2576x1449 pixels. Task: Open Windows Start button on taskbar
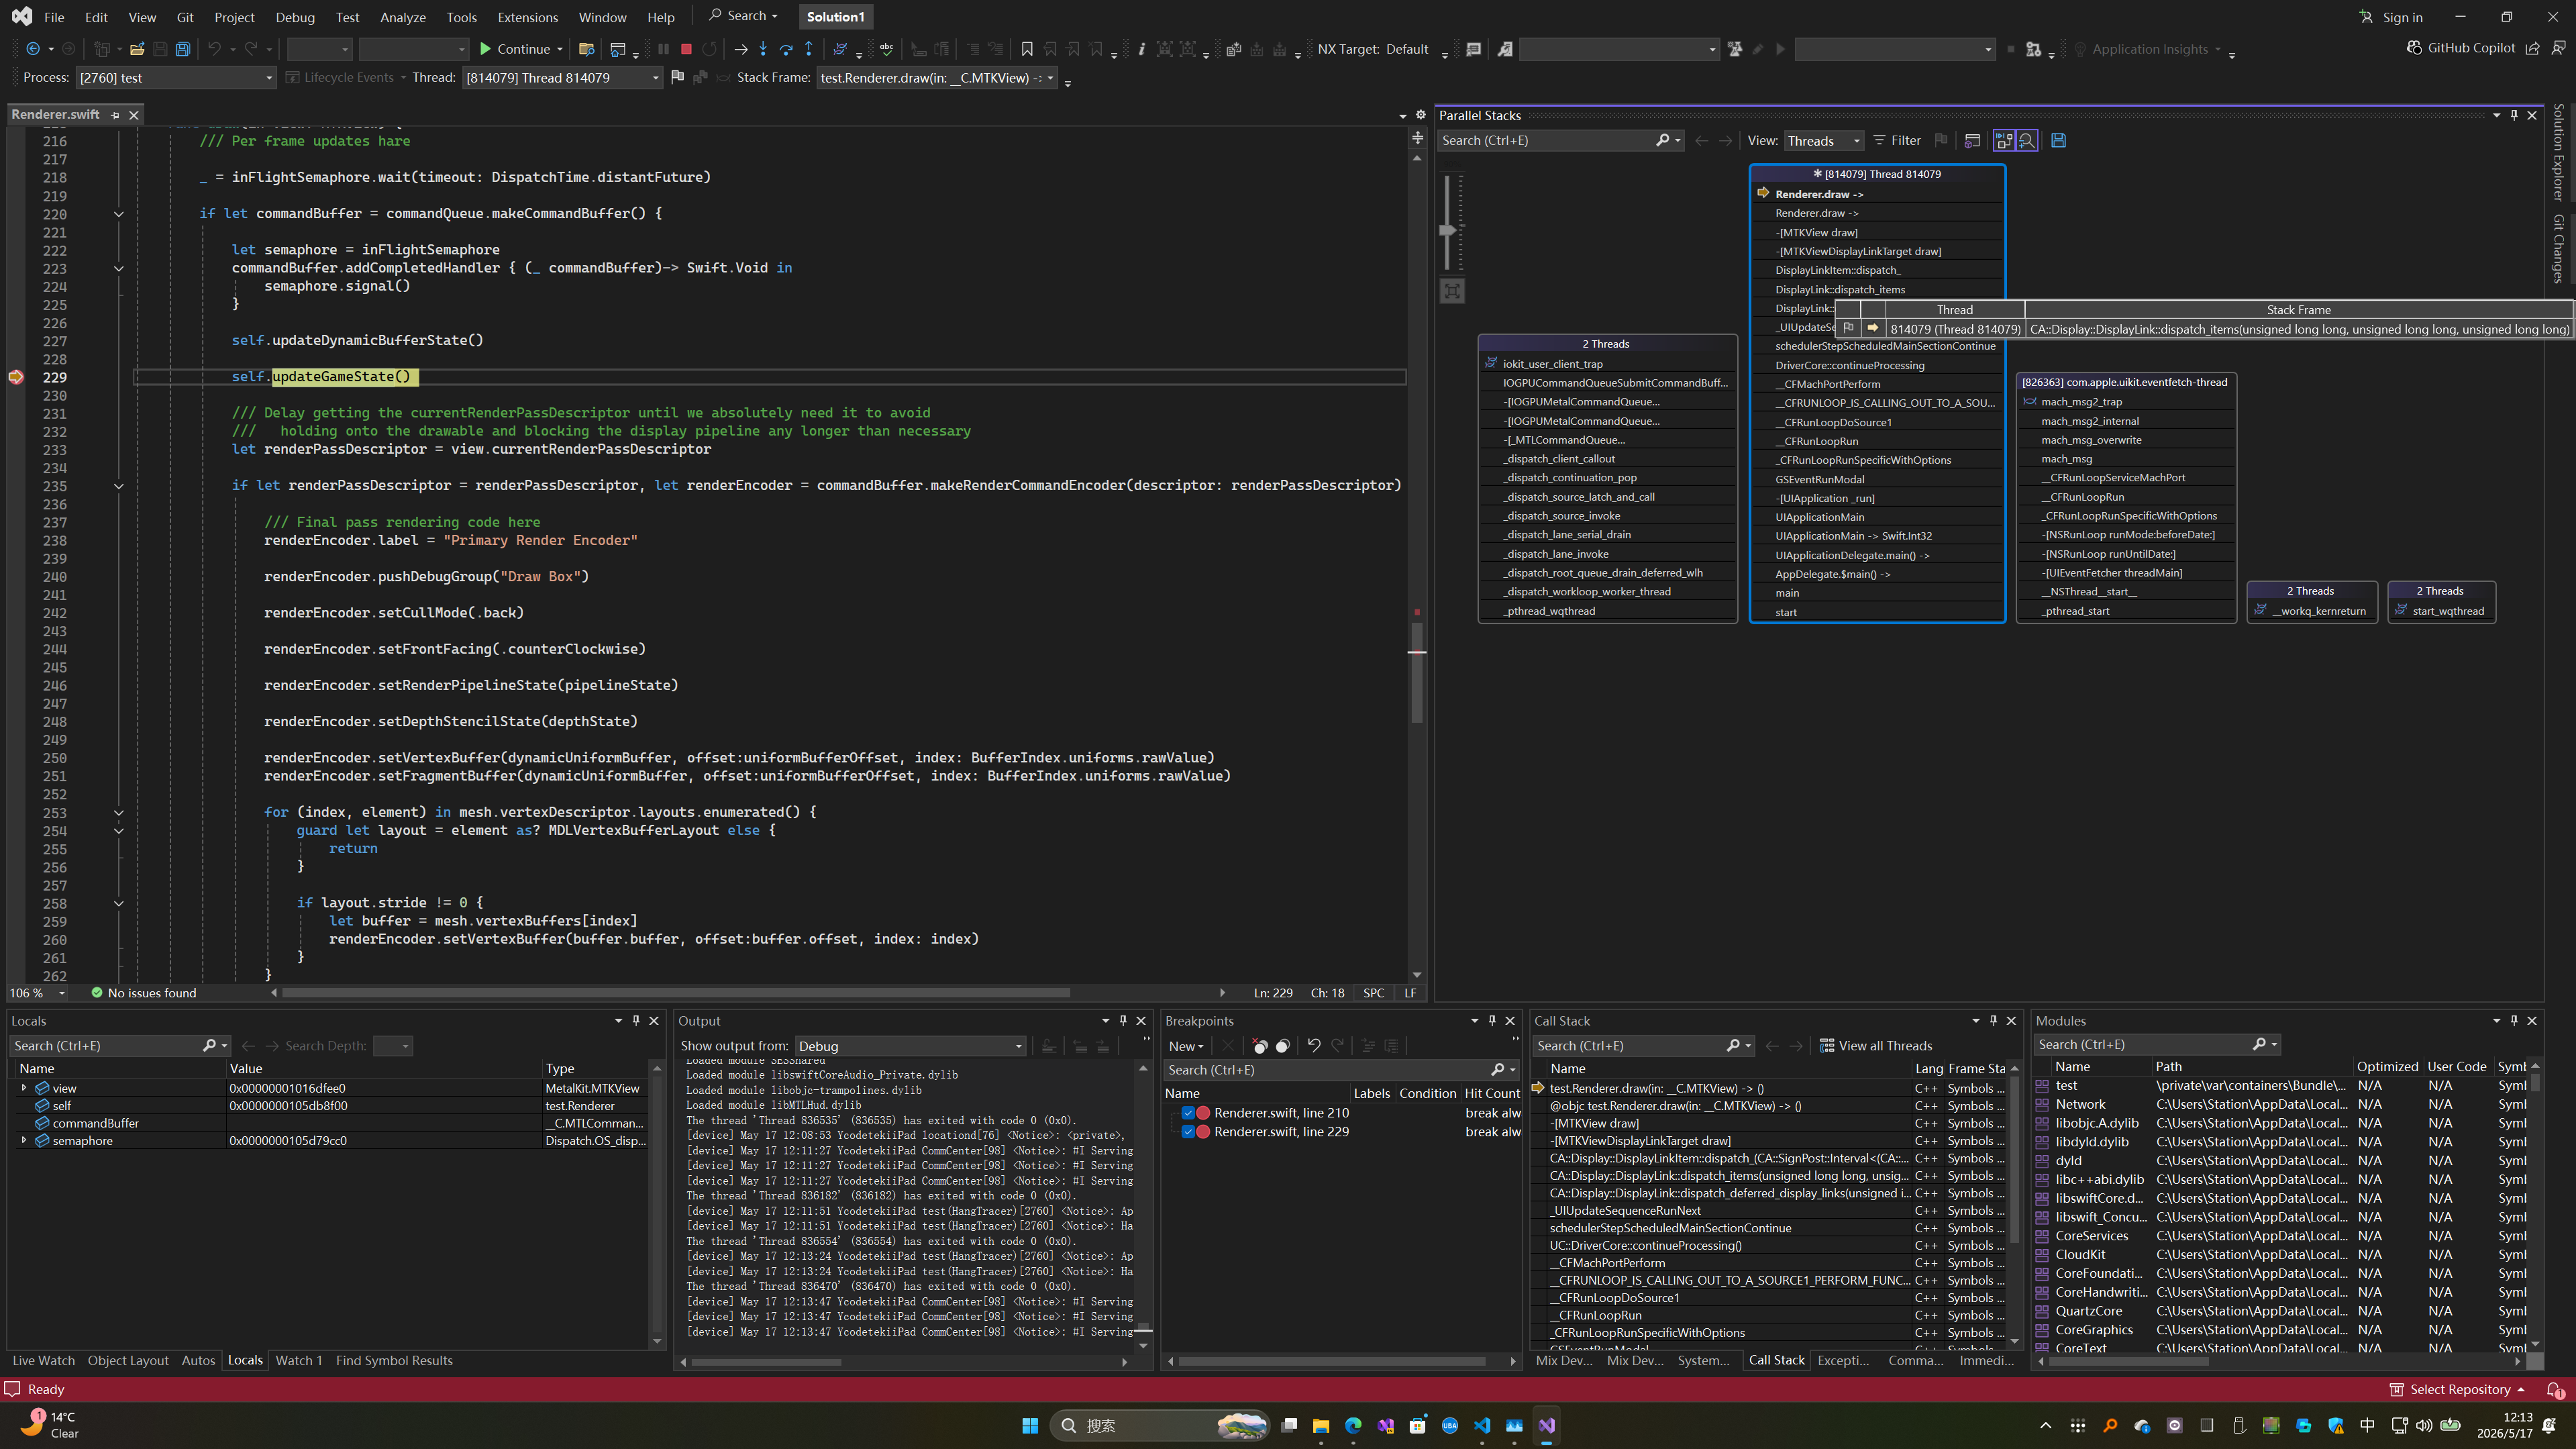click(1029, 1425)
